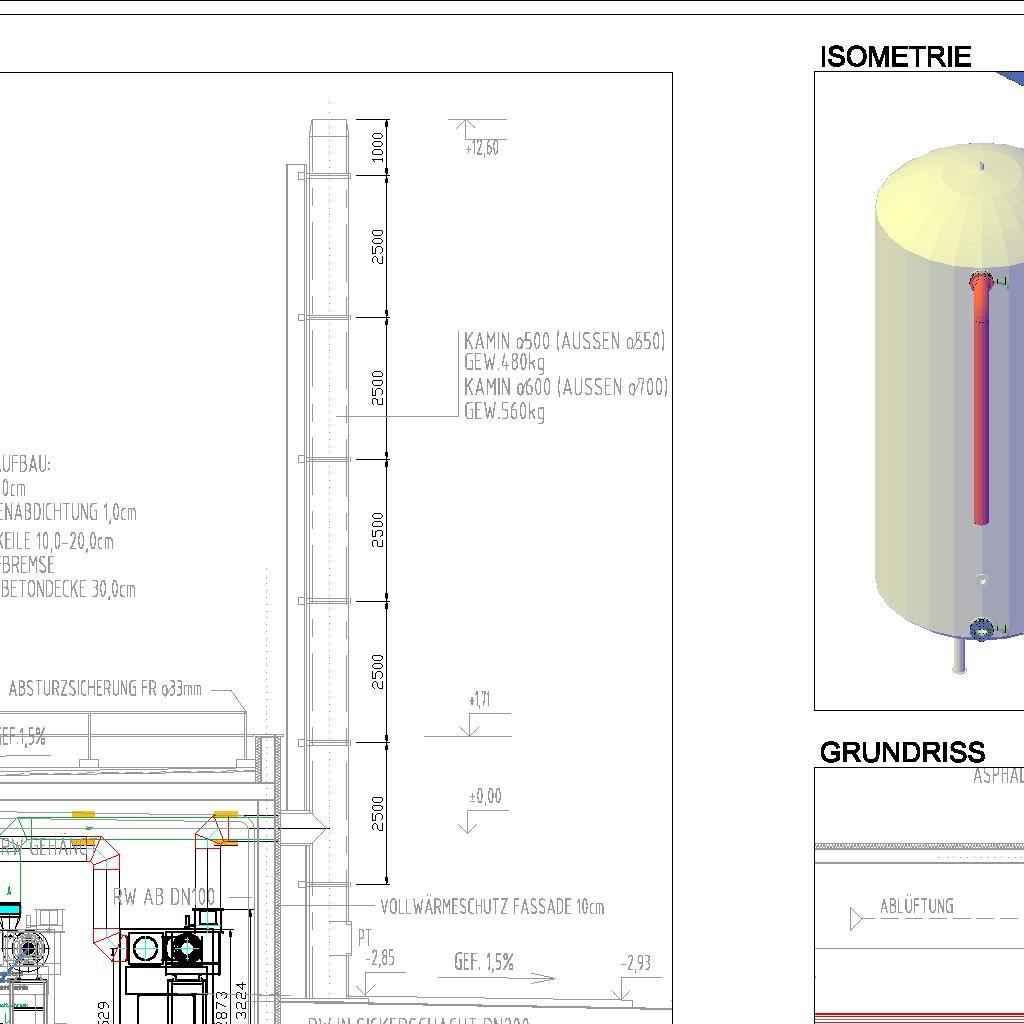Screen dimensions: 1024x1024
Task: Click the upper flange at pipe top
Action: coord(981,281)
